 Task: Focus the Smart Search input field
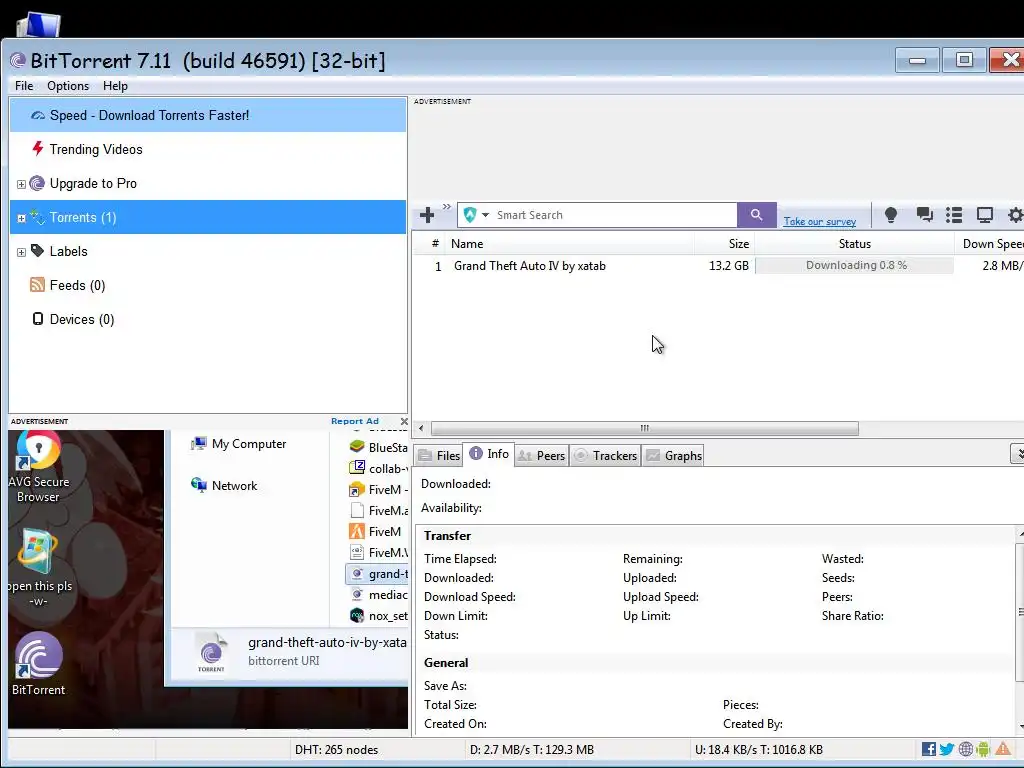pyautogui.click(x=615, y=215)
